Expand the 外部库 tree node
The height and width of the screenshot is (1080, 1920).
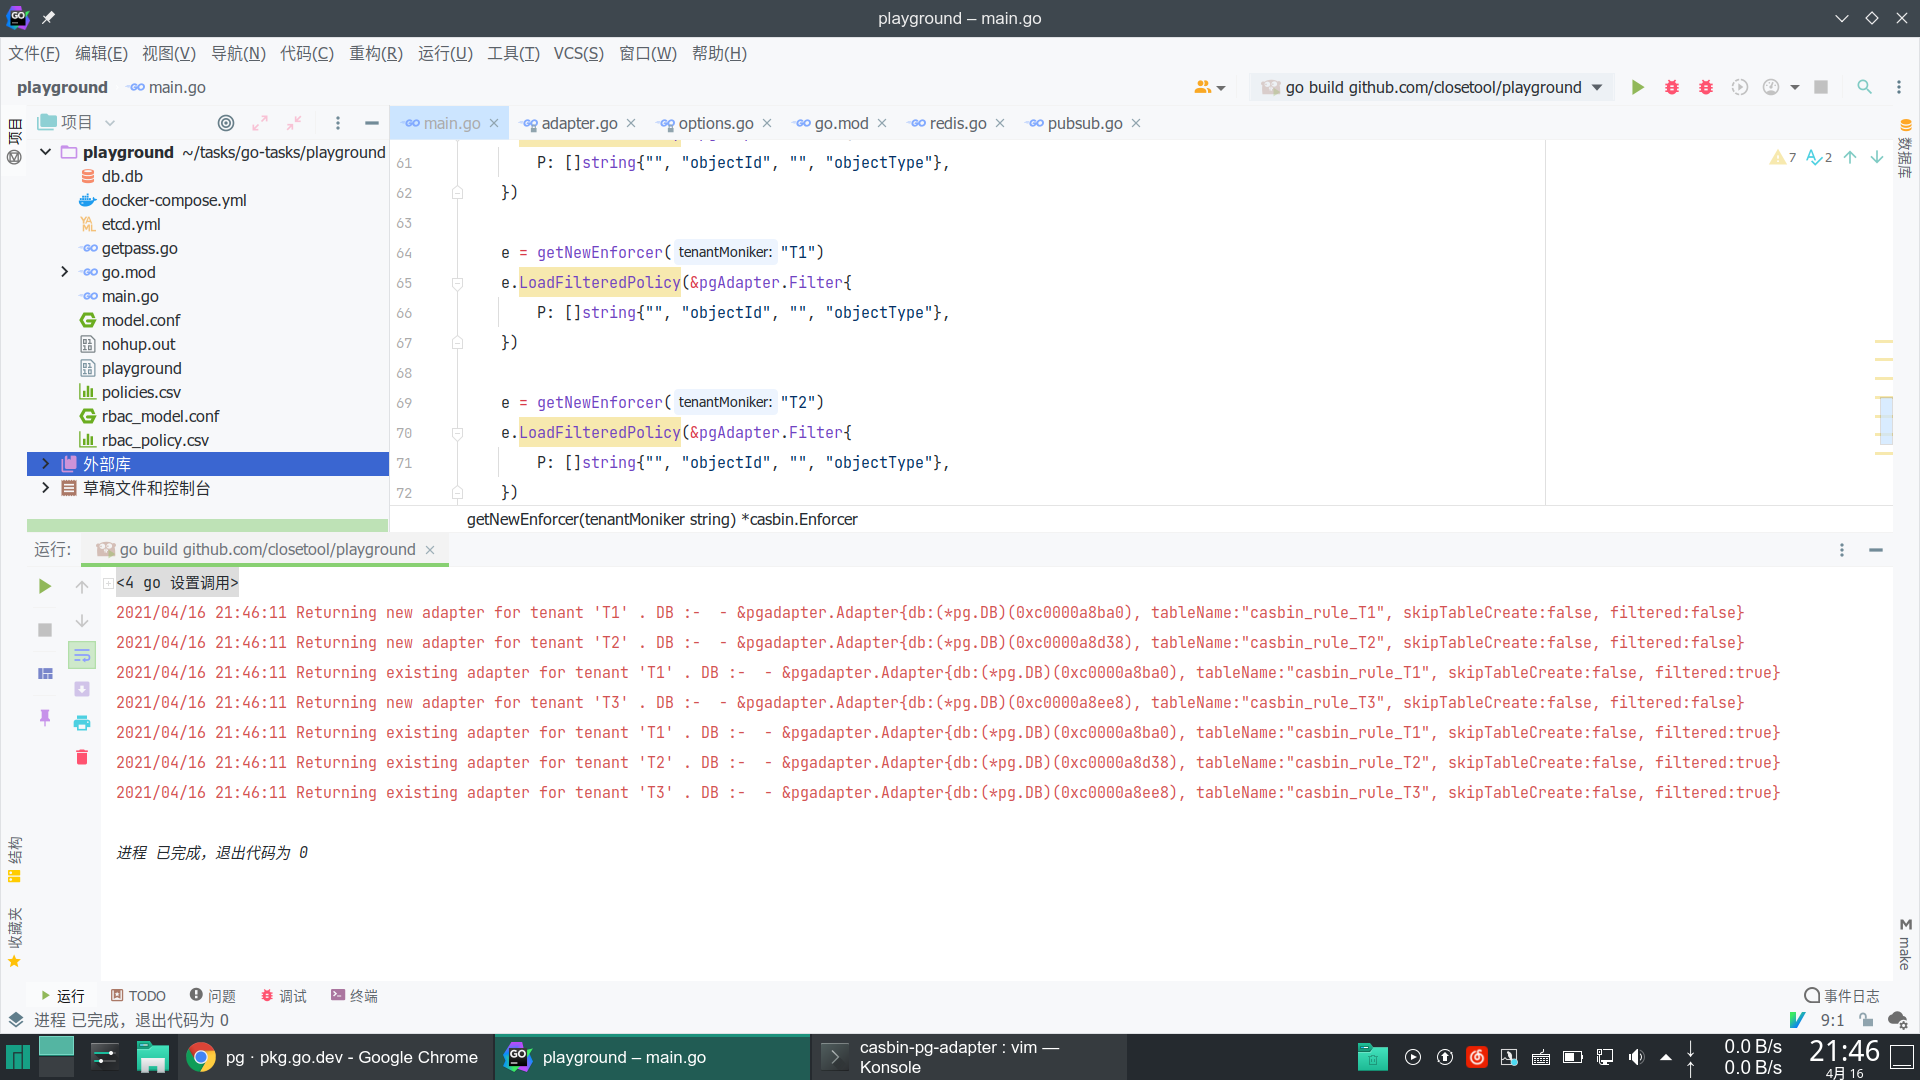click(45, 464)
